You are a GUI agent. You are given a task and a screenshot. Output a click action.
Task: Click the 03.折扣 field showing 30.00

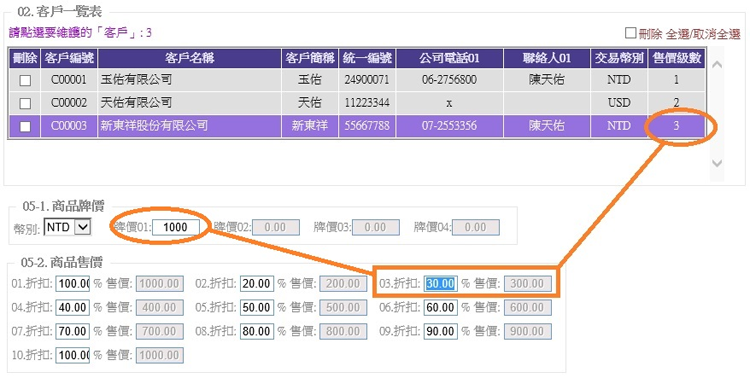coord(441,284)
